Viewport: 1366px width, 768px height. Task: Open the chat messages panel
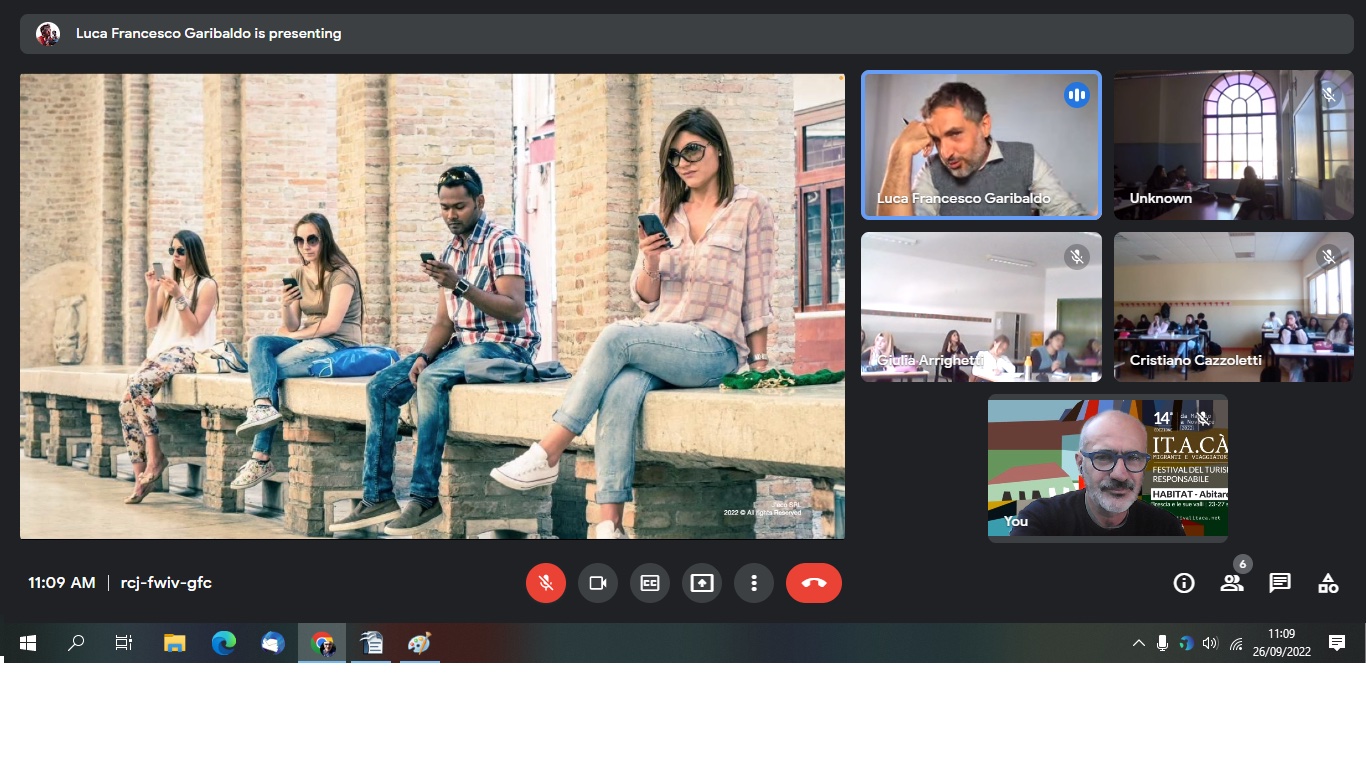click(x=1280, y=583)
